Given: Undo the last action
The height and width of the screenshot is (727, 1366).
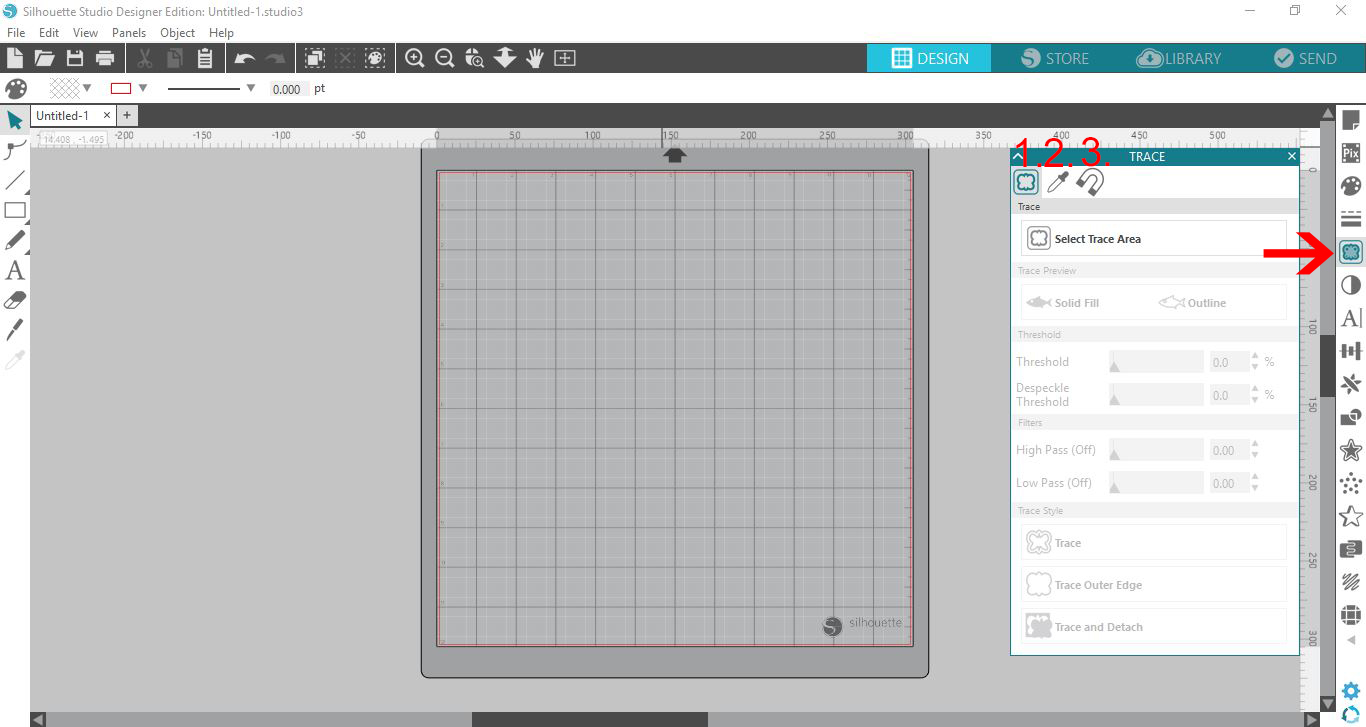Looking at the screenshot, I should click(244, 58).
